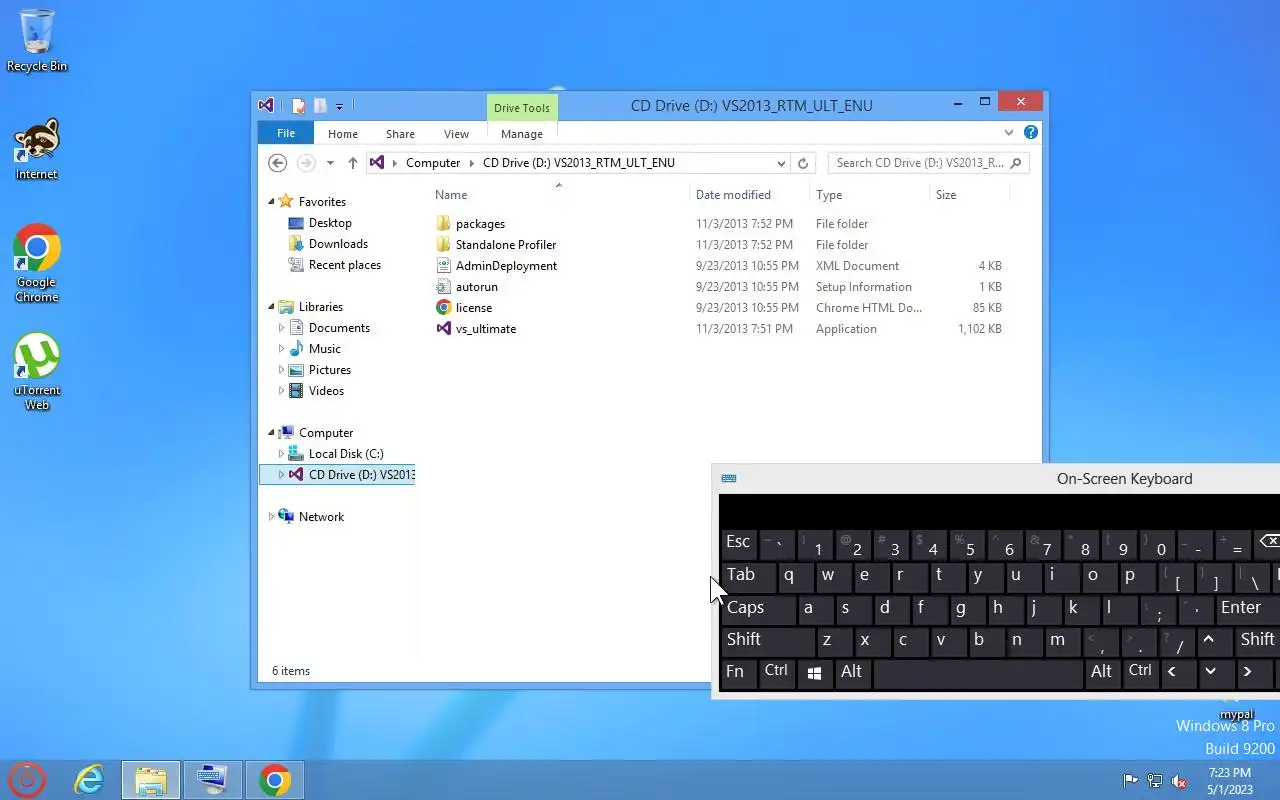The width and height of the screenshot is (1280, 800).
Task: Select Downloads under Favorites
Action: [x=338, y=244]
